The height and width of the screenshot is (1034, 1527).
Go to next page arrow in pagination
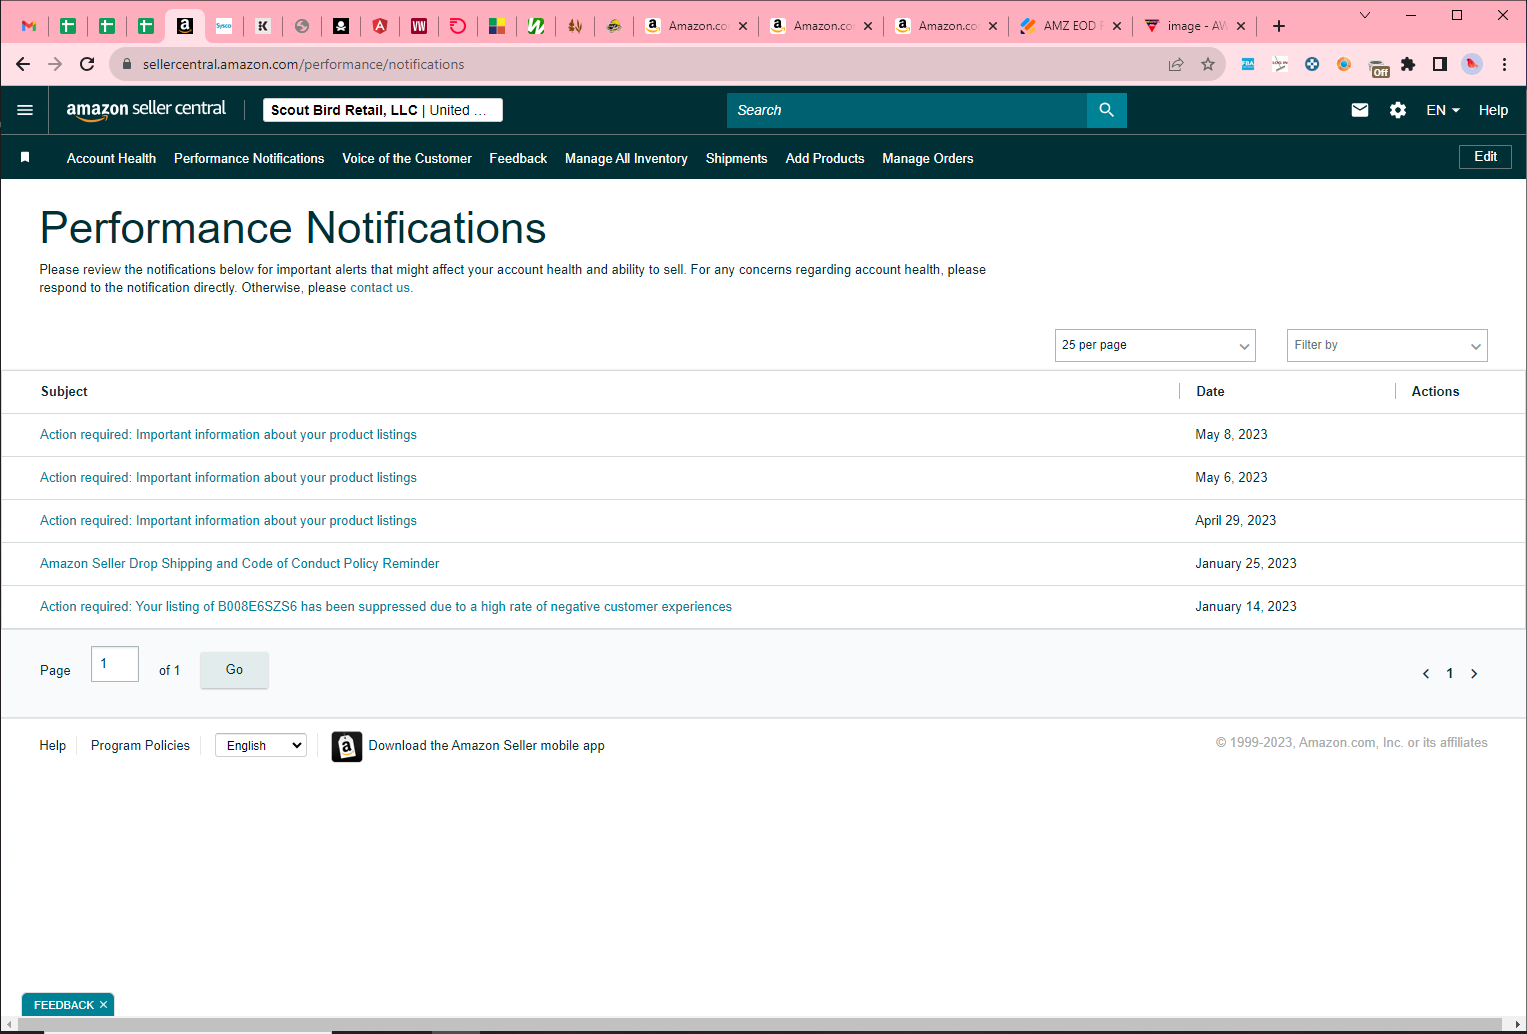[1474, 674]
